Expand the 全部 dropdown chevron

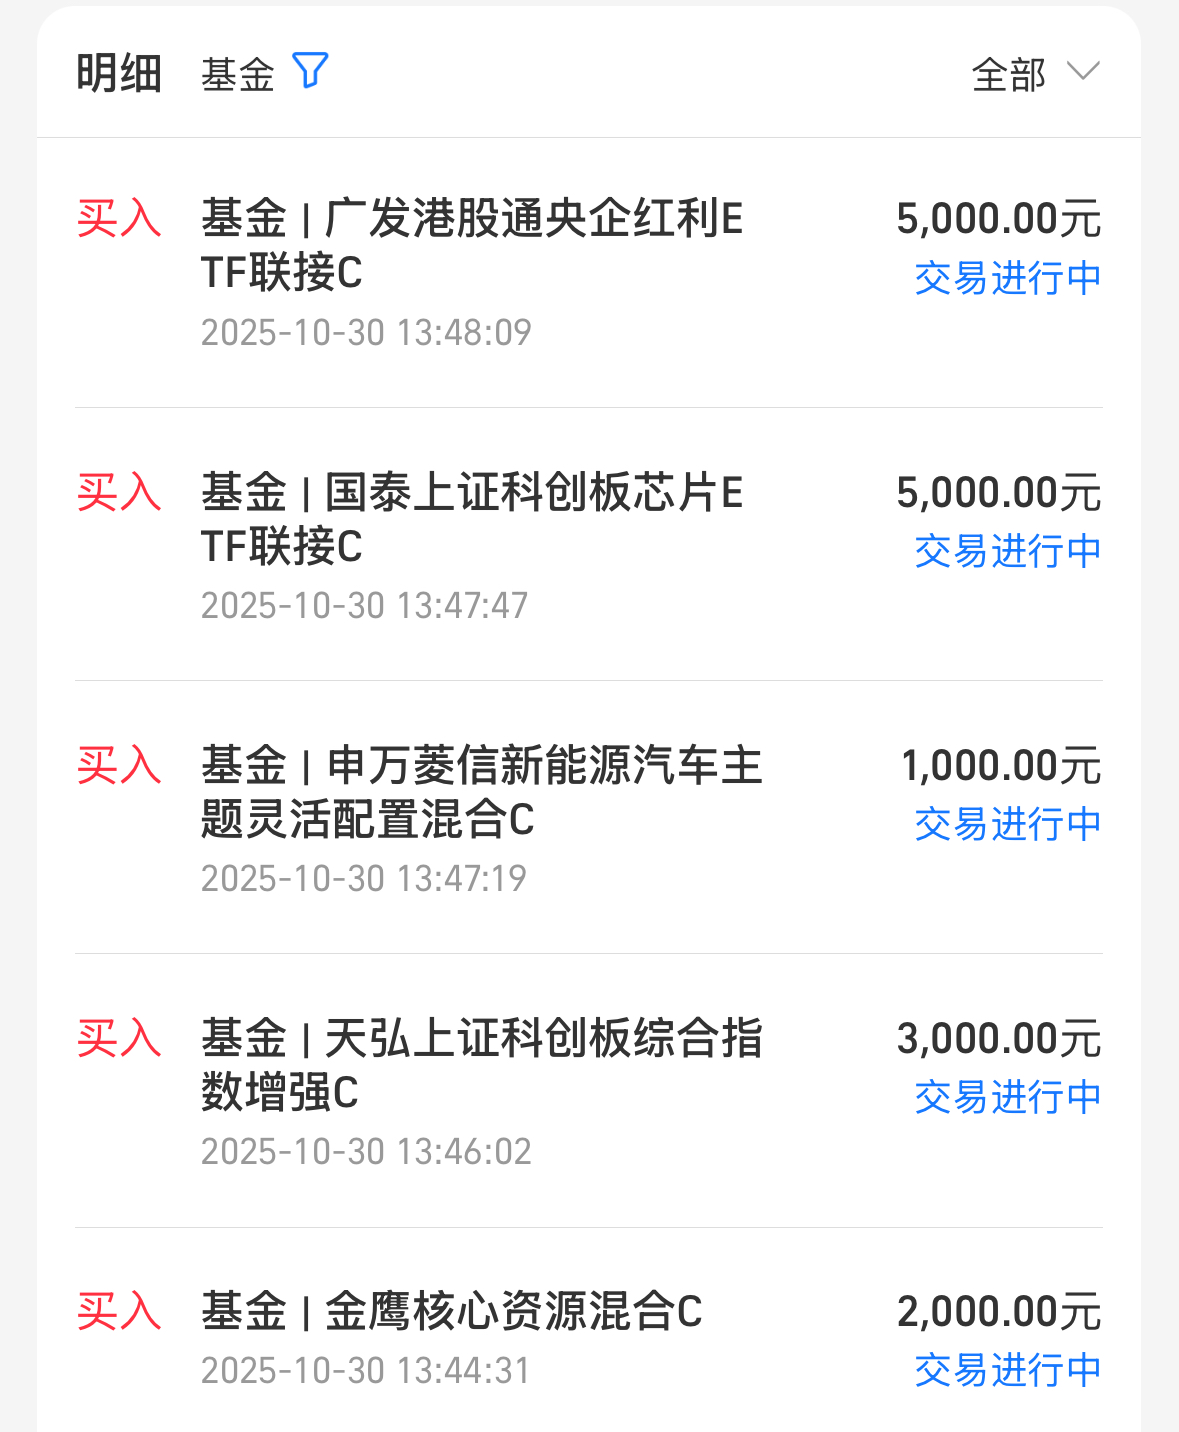pos(1083,71)
